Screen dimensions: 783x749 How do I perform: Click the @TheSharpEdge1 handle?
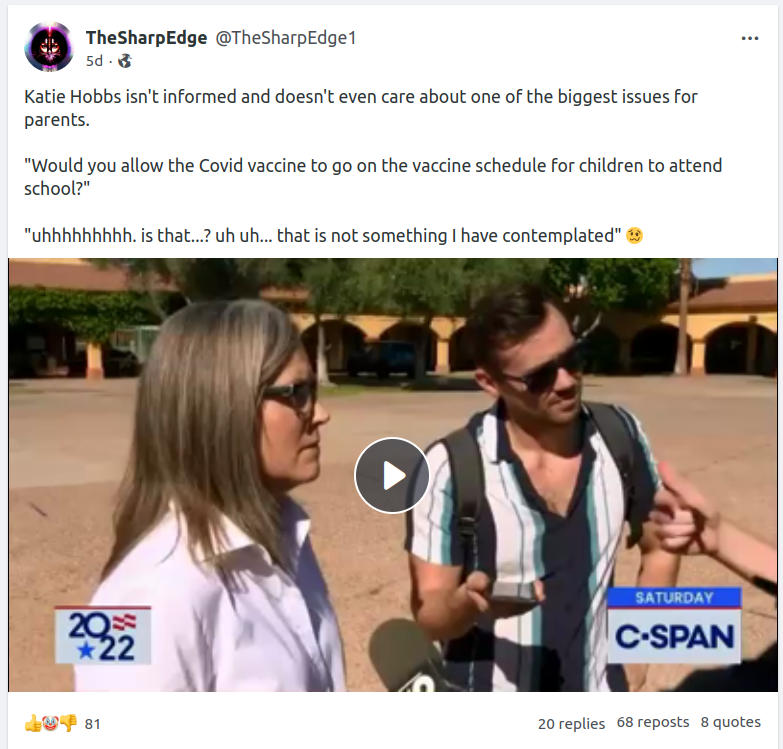286,37
